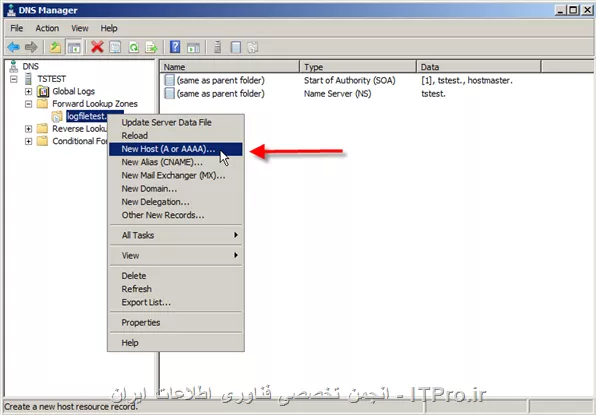Select the Forward Lookup Zones label

coord(95,104)
